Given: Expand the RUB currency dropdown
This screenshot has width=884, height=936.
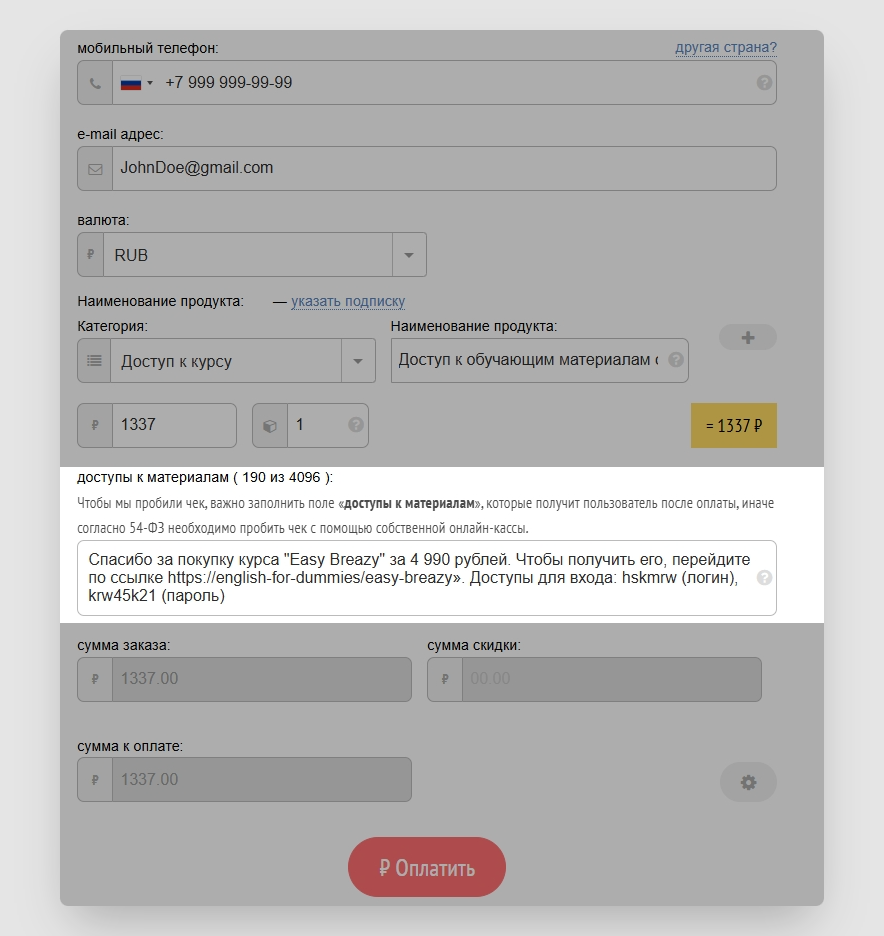Looking at the screenshot, I should tap(408, 255).
